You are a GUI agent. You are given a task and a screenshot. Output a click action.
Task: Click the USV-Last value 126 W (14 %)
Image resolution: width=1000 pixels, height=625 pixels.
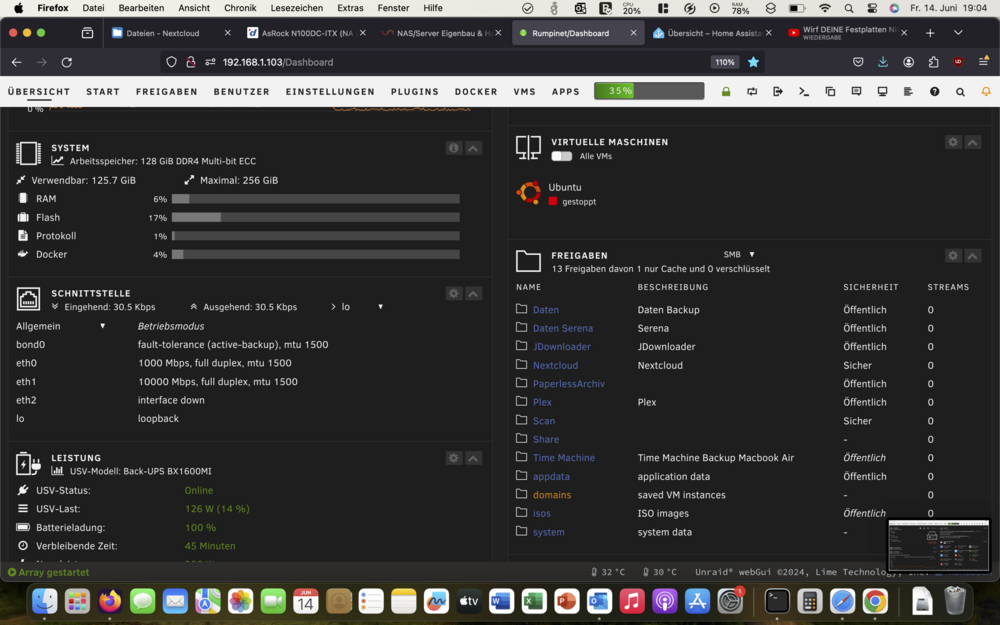(x=217, y=509)
